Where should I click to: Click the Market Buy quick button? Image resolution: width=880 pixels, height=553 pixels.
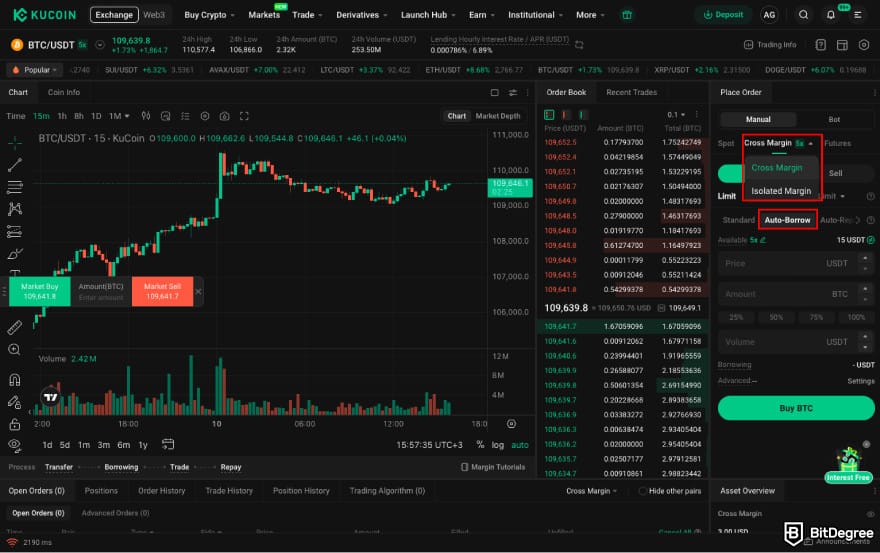point(40,291)
